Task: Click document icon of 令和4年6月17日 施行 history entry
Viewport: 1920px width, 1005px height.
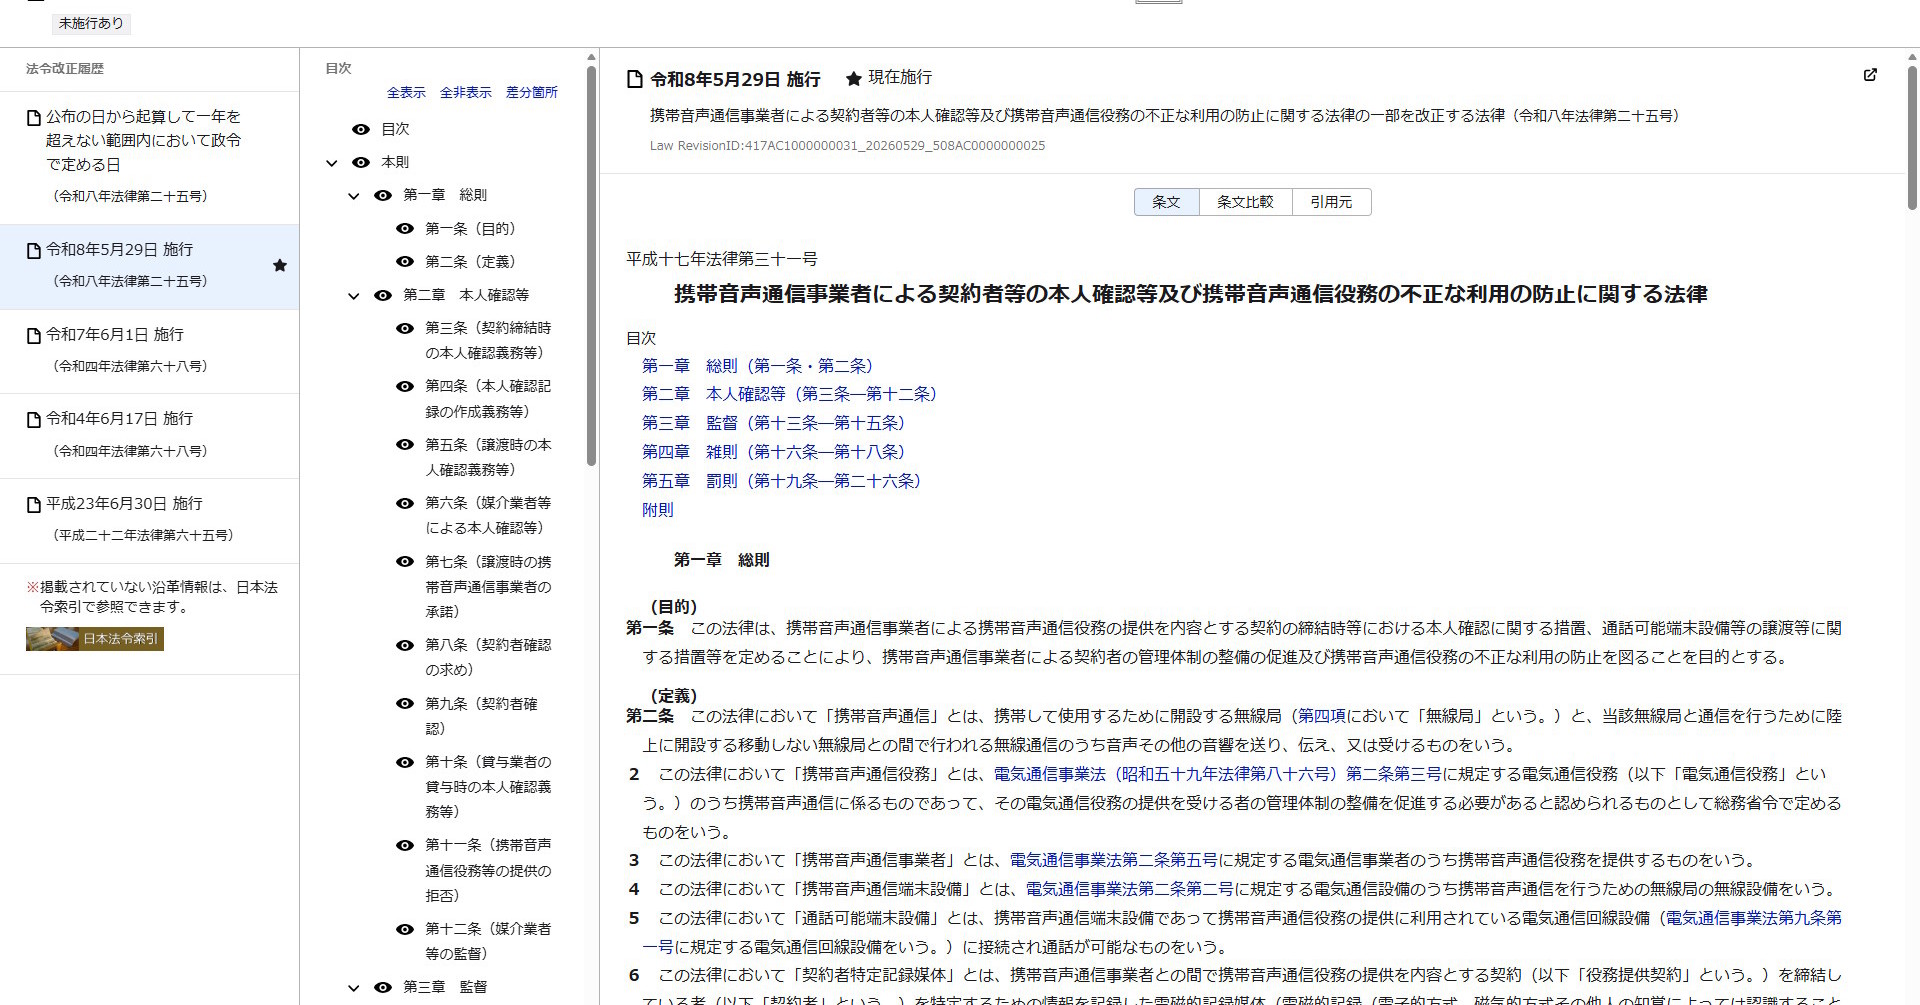Action: (x=34, y=420)
